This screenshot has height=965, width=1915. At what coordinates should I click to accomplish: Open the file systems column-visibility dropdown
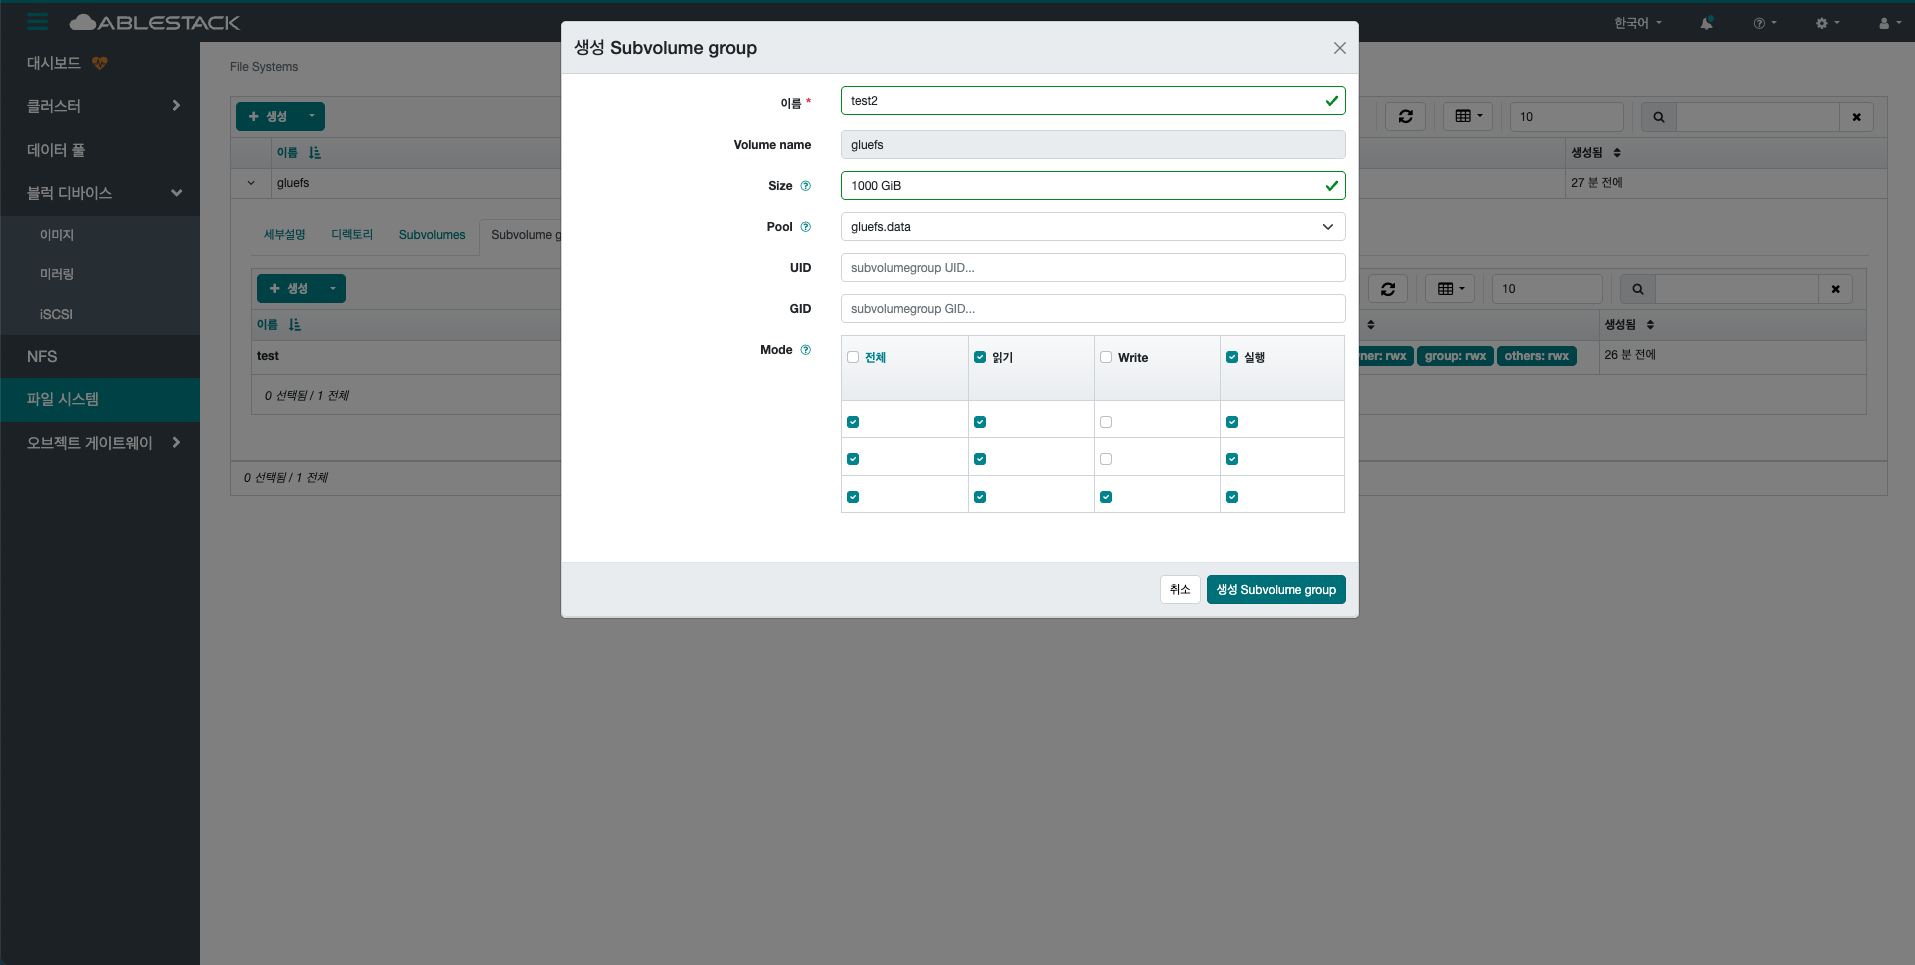click(1469, 117)
